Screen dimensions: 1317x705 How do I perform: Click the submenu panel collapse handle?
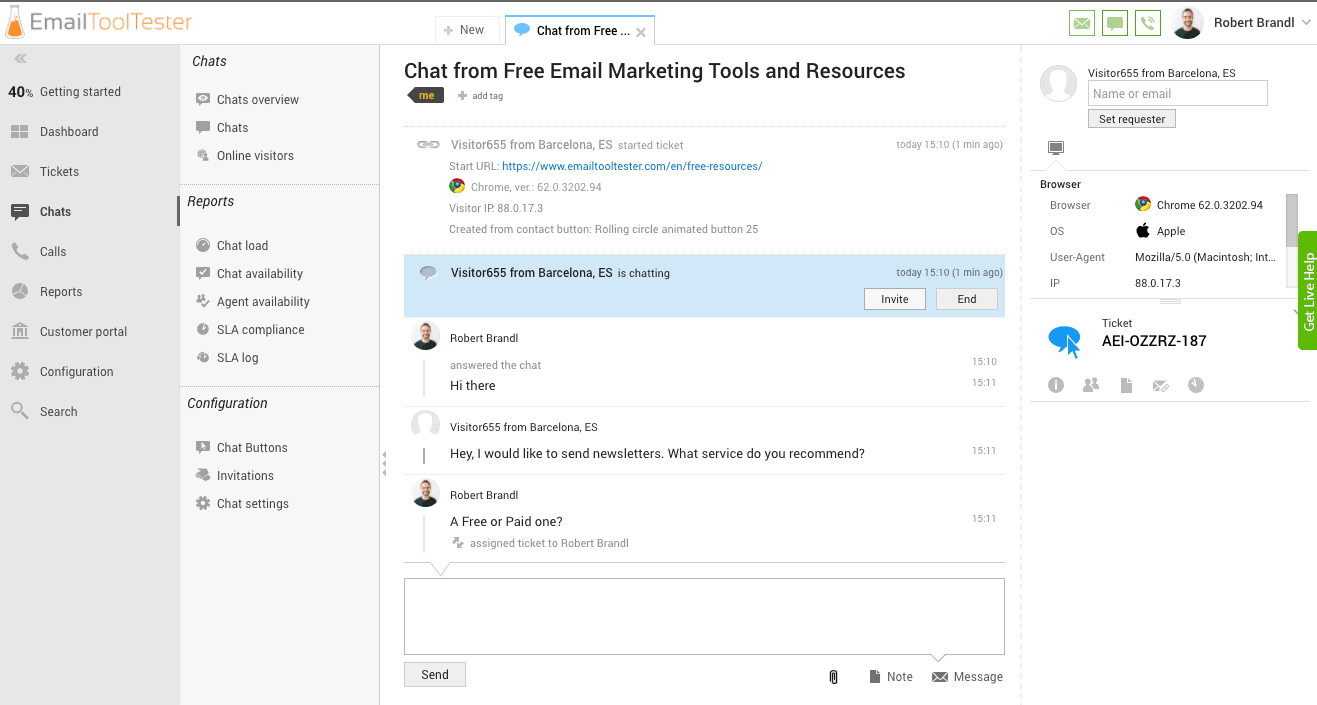coord(384,464)
